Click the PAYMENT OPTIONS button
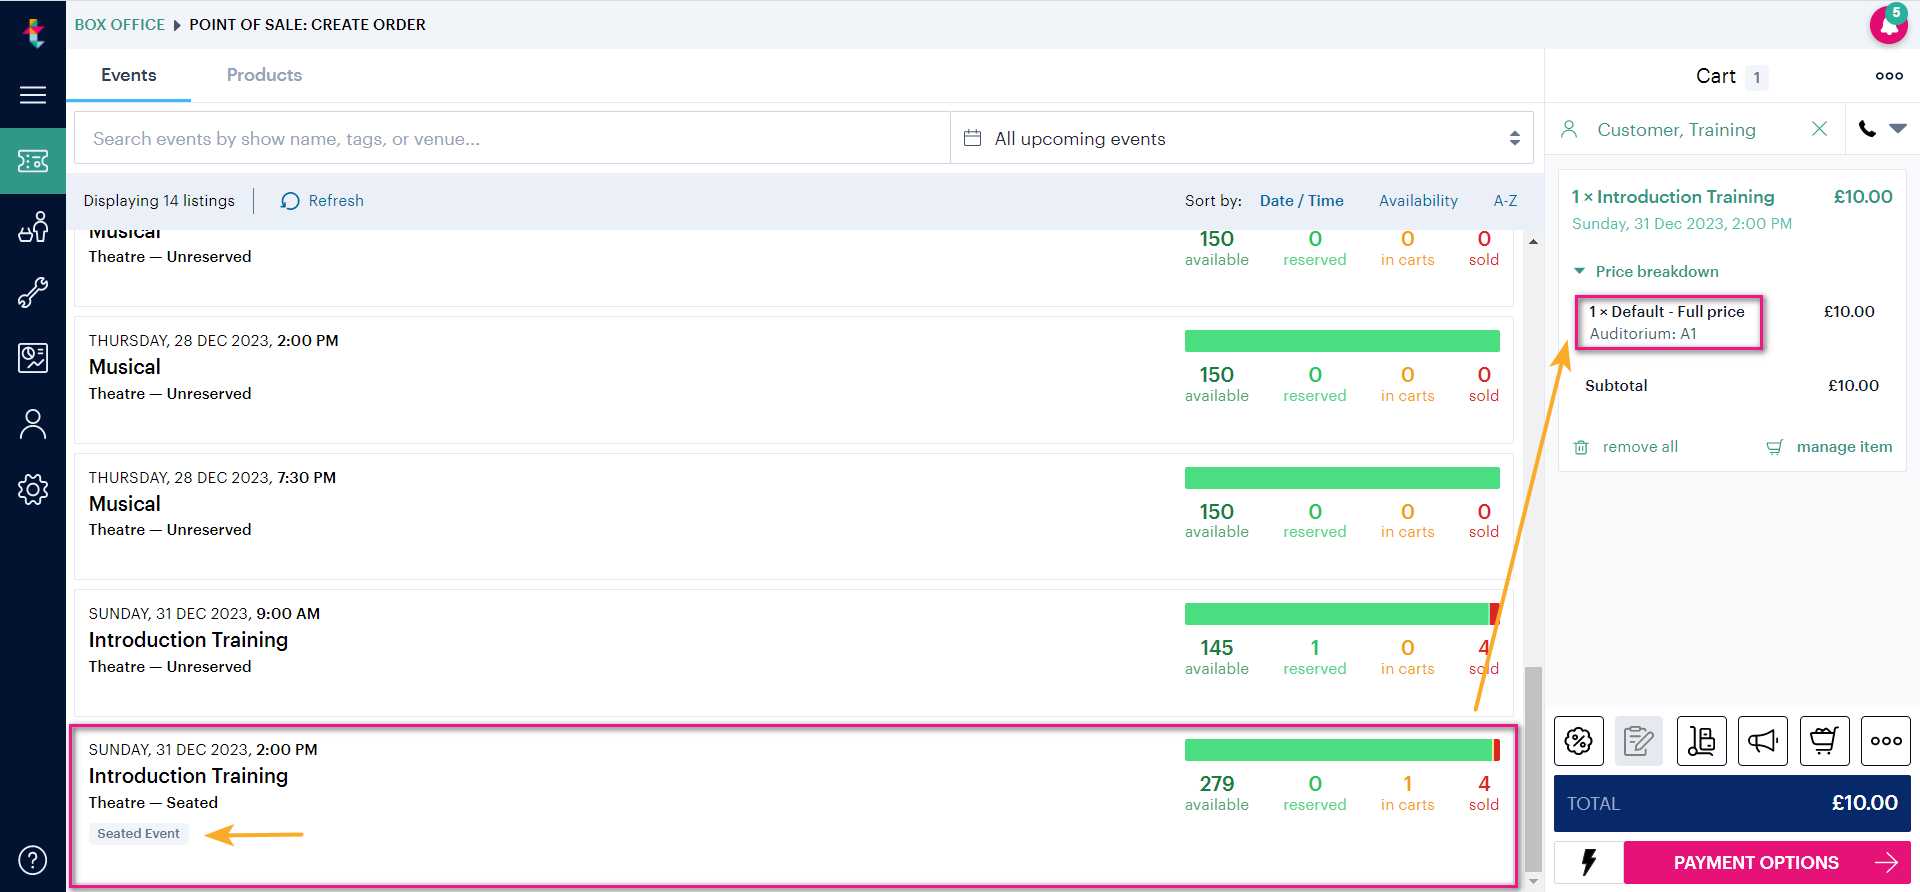Image resolution: width=1920 pixels, height=892 pixels. click(1767, 862)
